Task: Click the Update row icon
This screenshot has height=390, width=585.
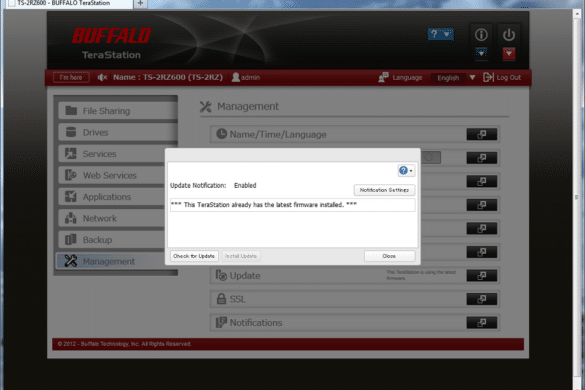Action: pos(221,275)
